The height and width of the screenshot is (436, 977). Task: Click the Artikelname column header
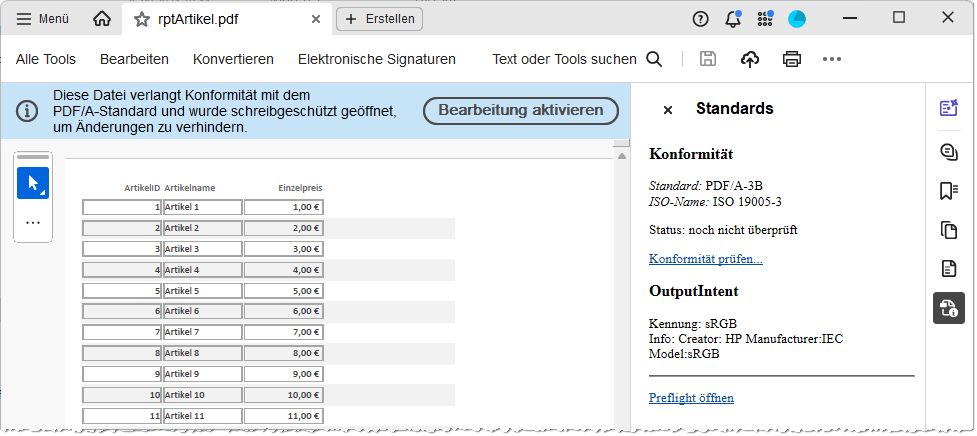(x=190, y=187)
